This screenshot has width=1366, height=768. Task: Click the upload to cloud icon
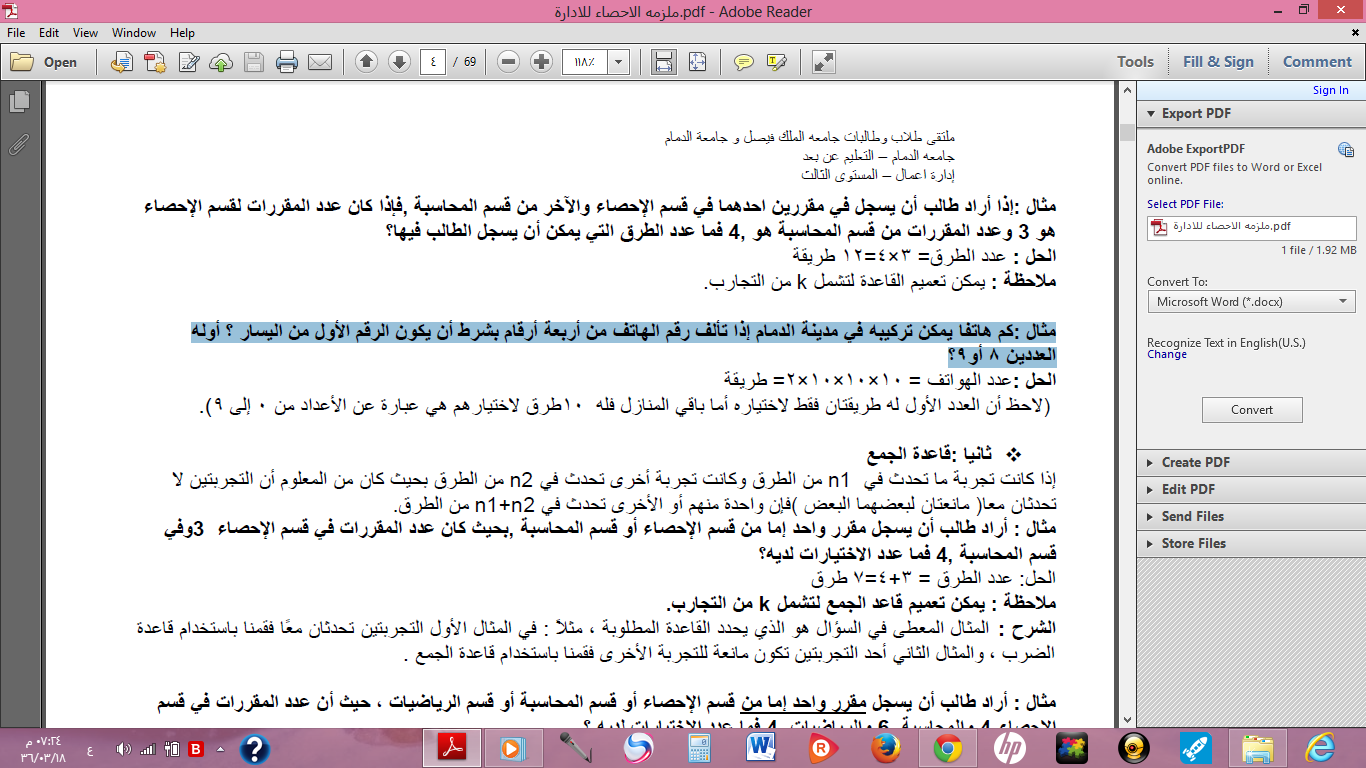[x=221, y=62]
